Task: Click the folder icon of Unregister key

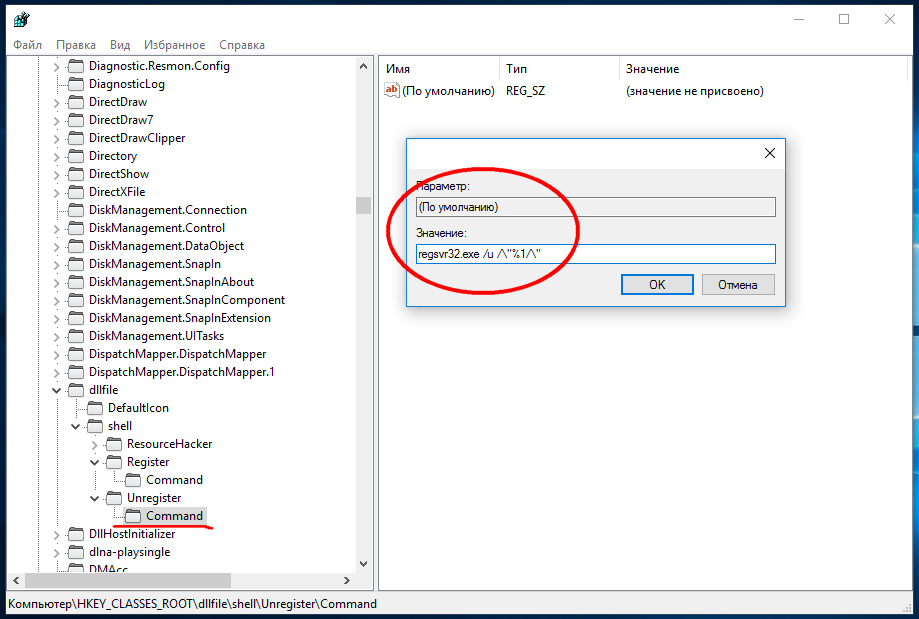Action: coord(114,498)
